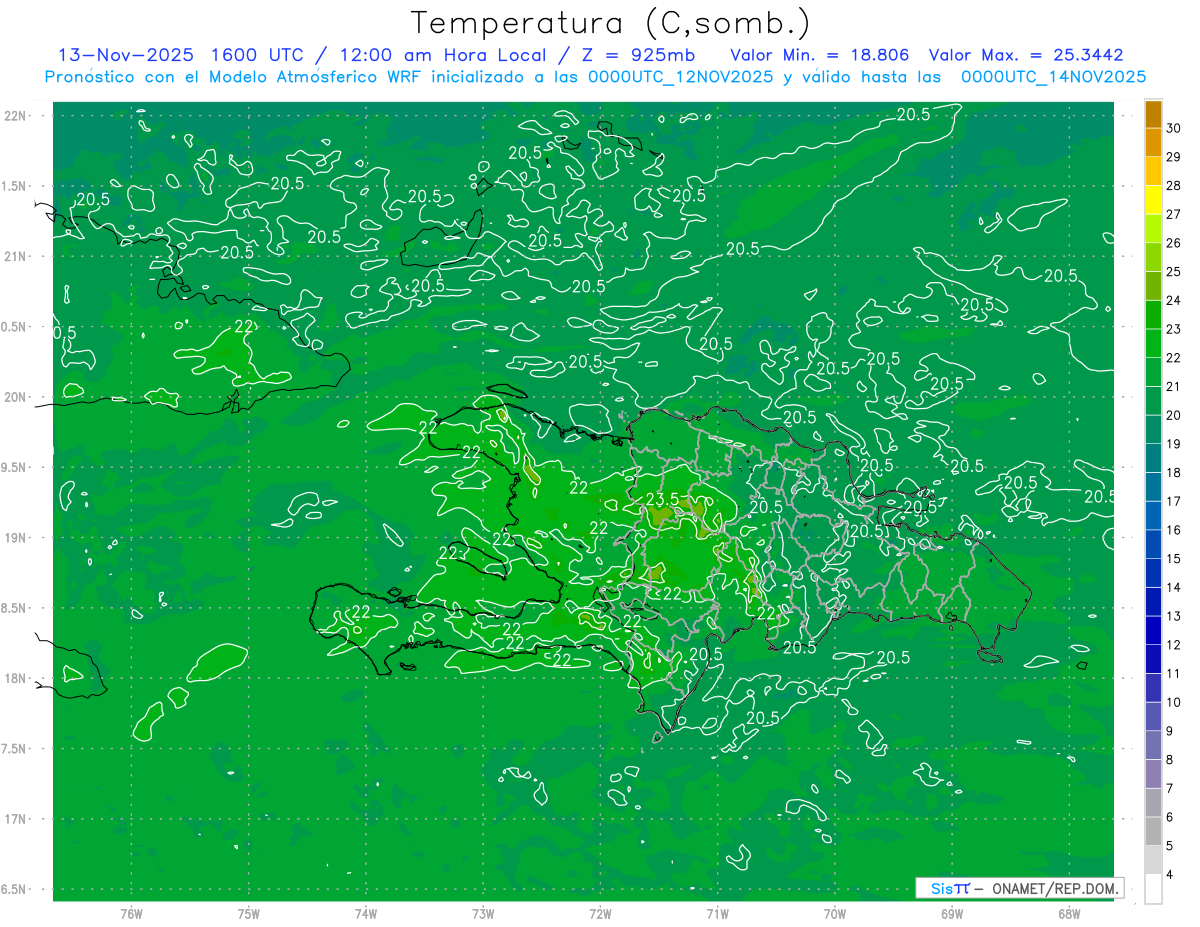Click the purple legend swatch between 7 and 8
Screen dimensions: 1200x927
pyautogui.click(x=1153, y=774)
